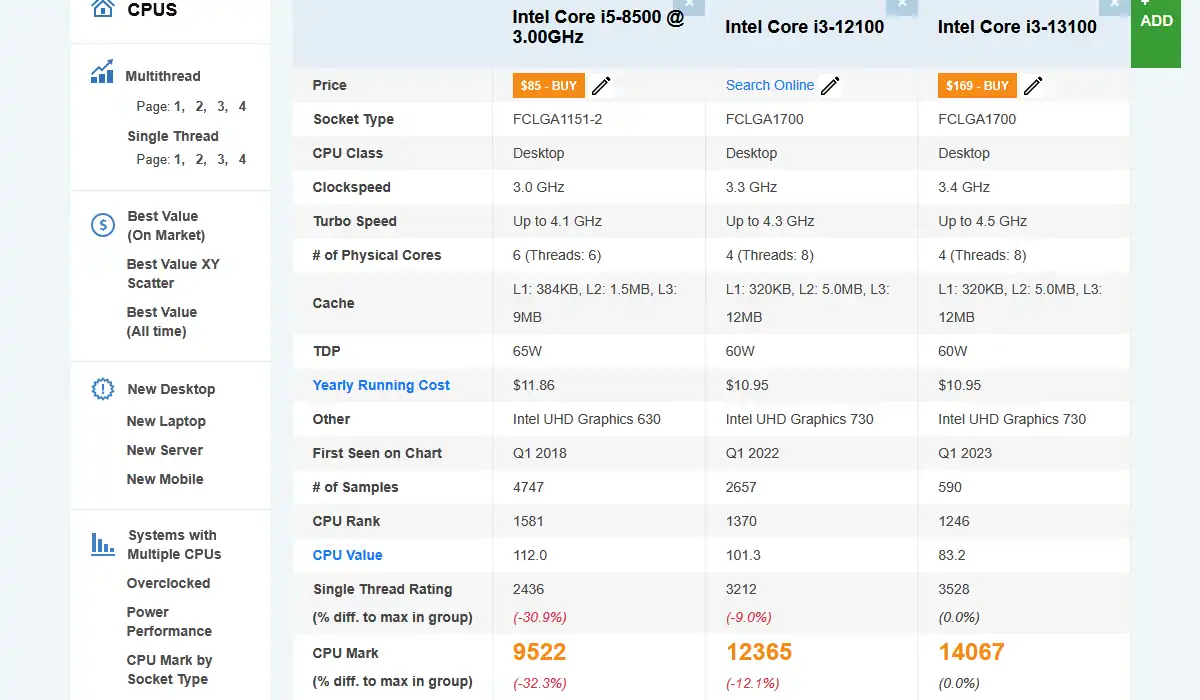1200x700 pixels.
Task: Click the pencil icon next to $169 price
Action: [x=1033, y=86]
